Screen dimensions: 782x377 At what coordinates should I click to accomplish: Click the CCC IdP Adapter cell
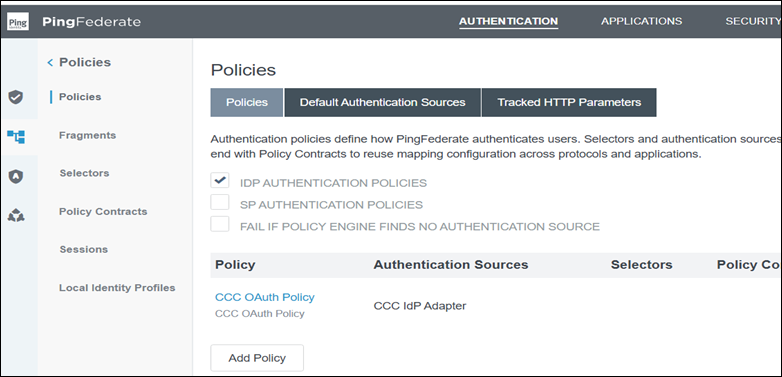click(x=420, y=306)
